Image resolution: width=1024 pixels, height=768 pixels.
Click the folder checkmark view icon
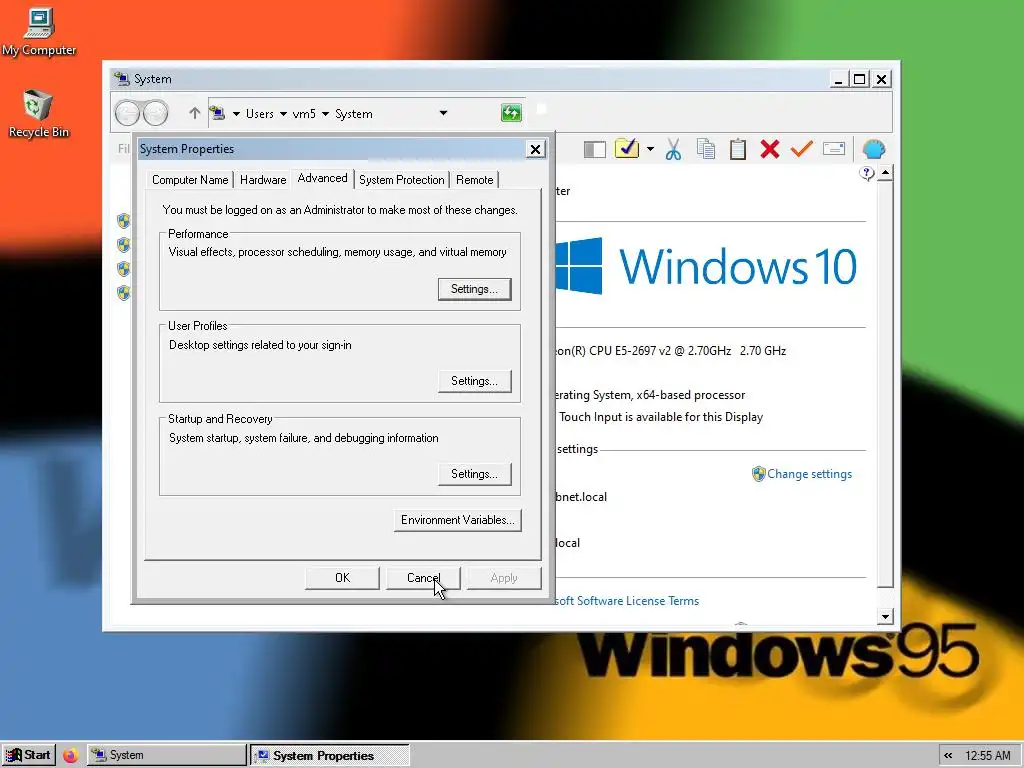point(627,148)
